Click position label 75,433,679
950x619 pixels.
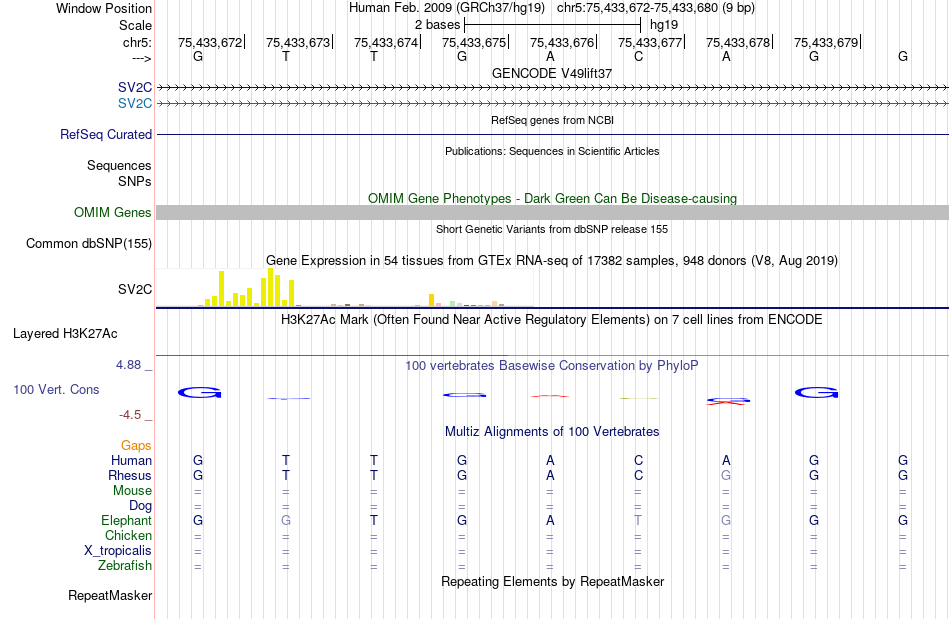826,42
